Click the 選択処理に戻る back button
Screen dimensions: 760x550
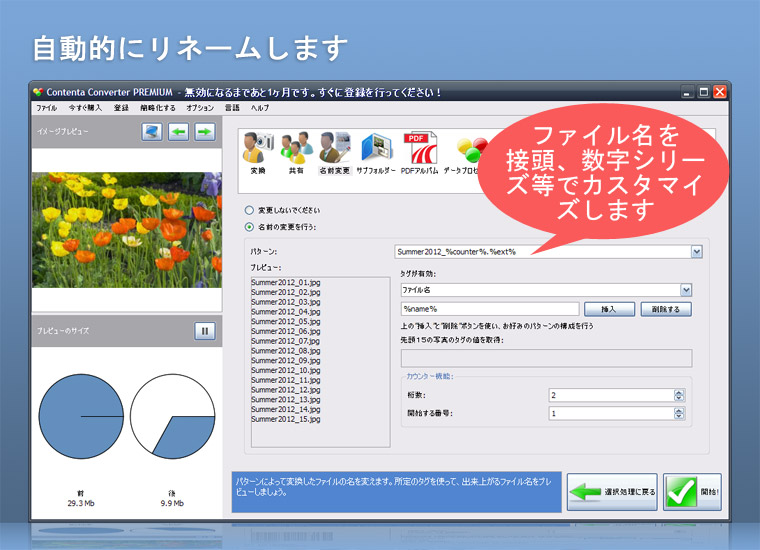pos(612,492)
